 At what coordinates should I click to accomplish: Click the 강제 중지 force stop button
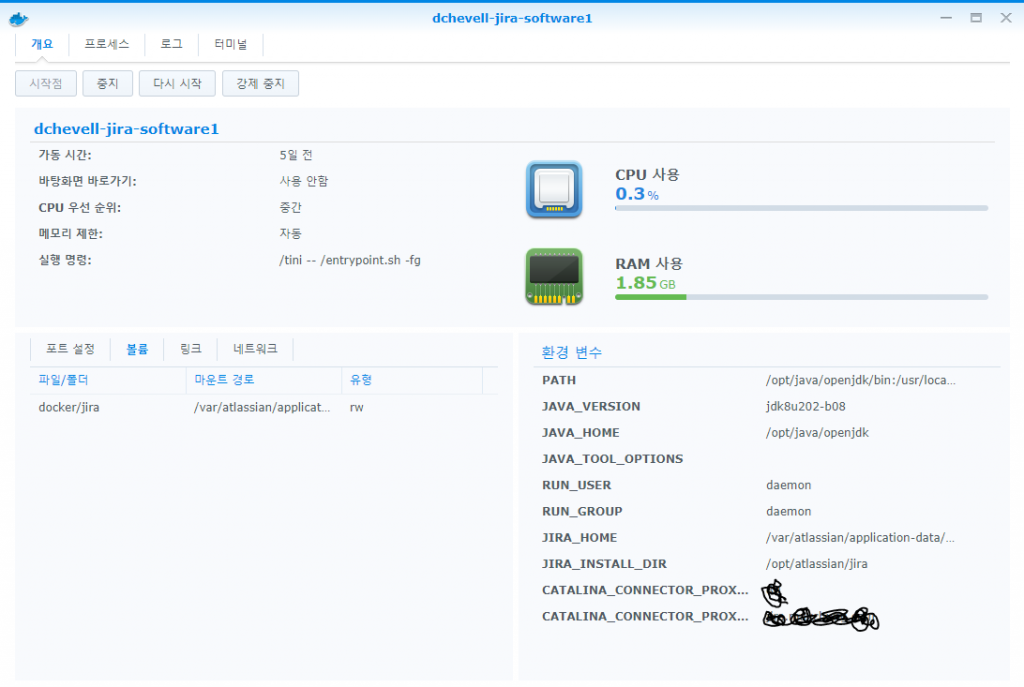point(260,84)
